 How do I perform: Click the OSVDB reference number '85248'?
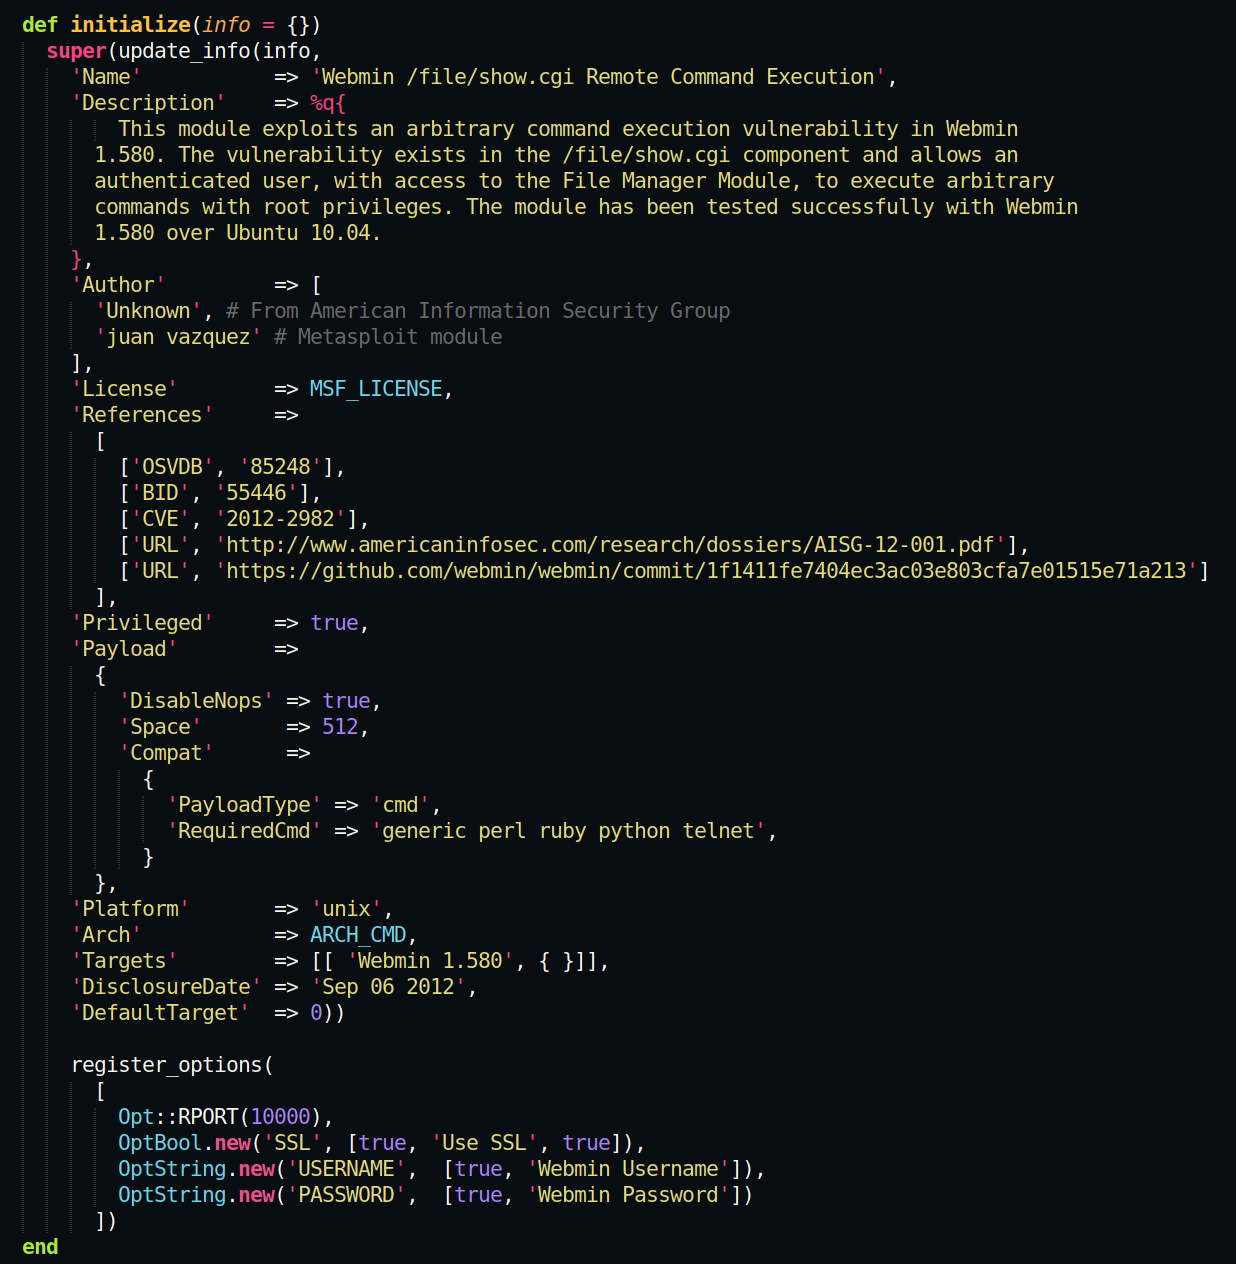tap(280, 467)
